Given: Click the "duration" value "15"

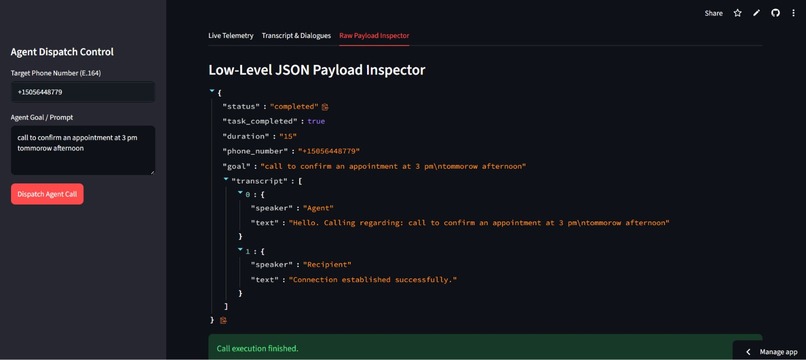Looking at the screenshot, I should (288, 136).
